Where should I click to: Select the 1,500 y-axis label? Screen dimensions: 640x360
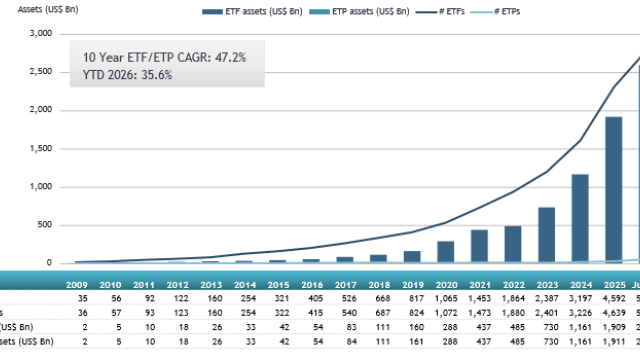[x=41, y=148]
